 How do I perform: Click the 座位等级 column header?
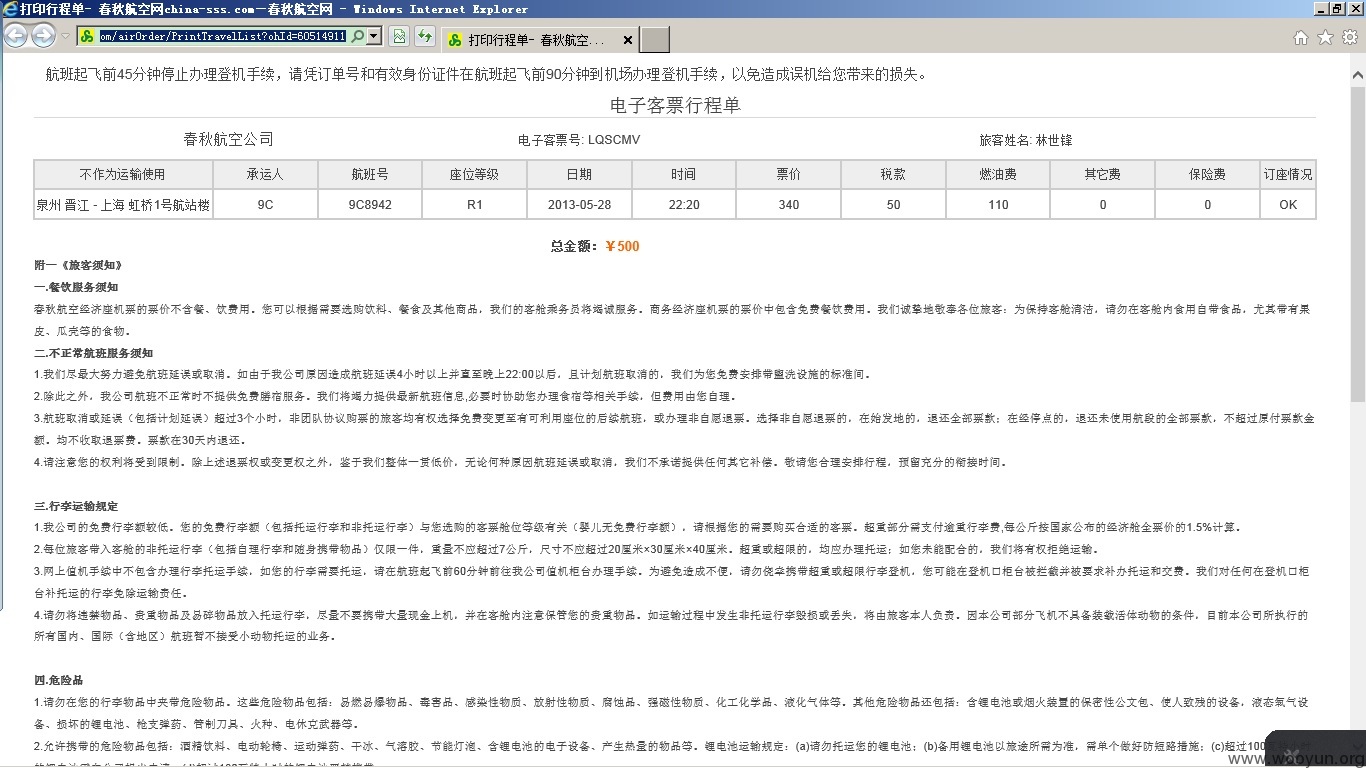(x=474, y=174)
